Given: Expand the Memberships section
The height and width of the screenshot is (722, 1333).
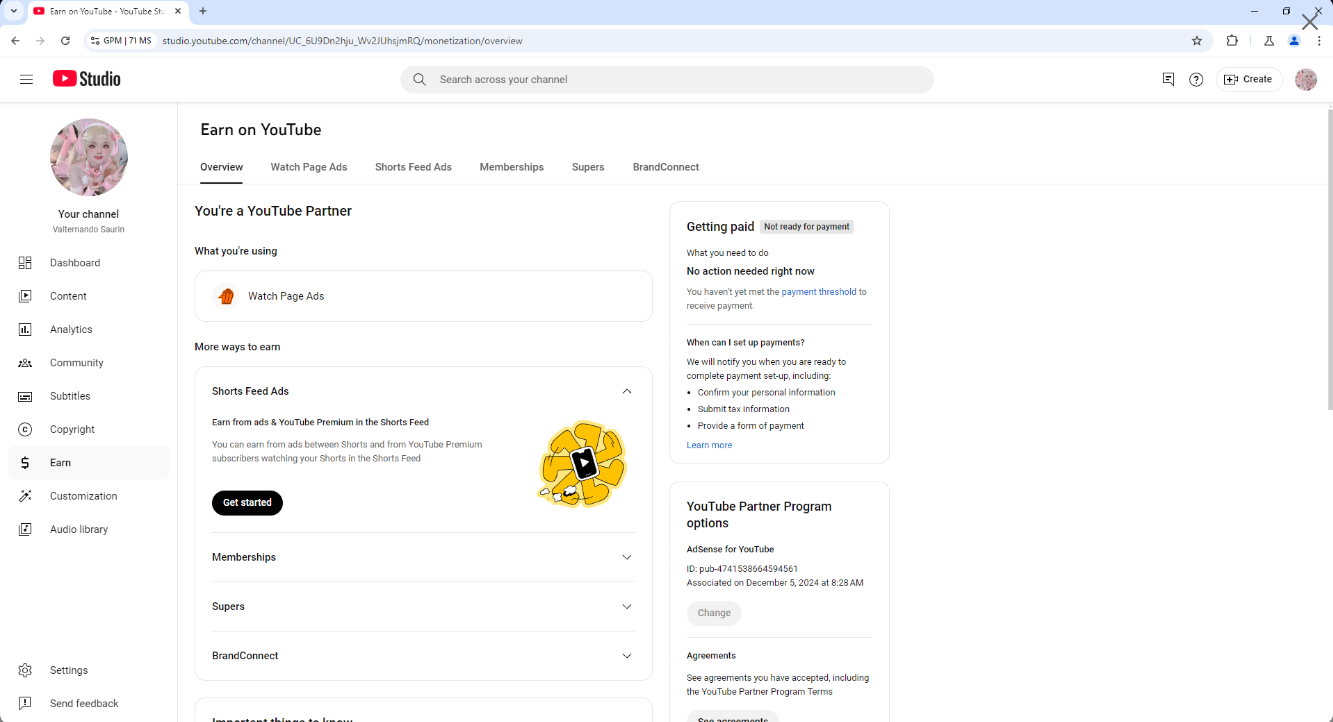Looking at the screenshot, I should (x=627, y=557).
